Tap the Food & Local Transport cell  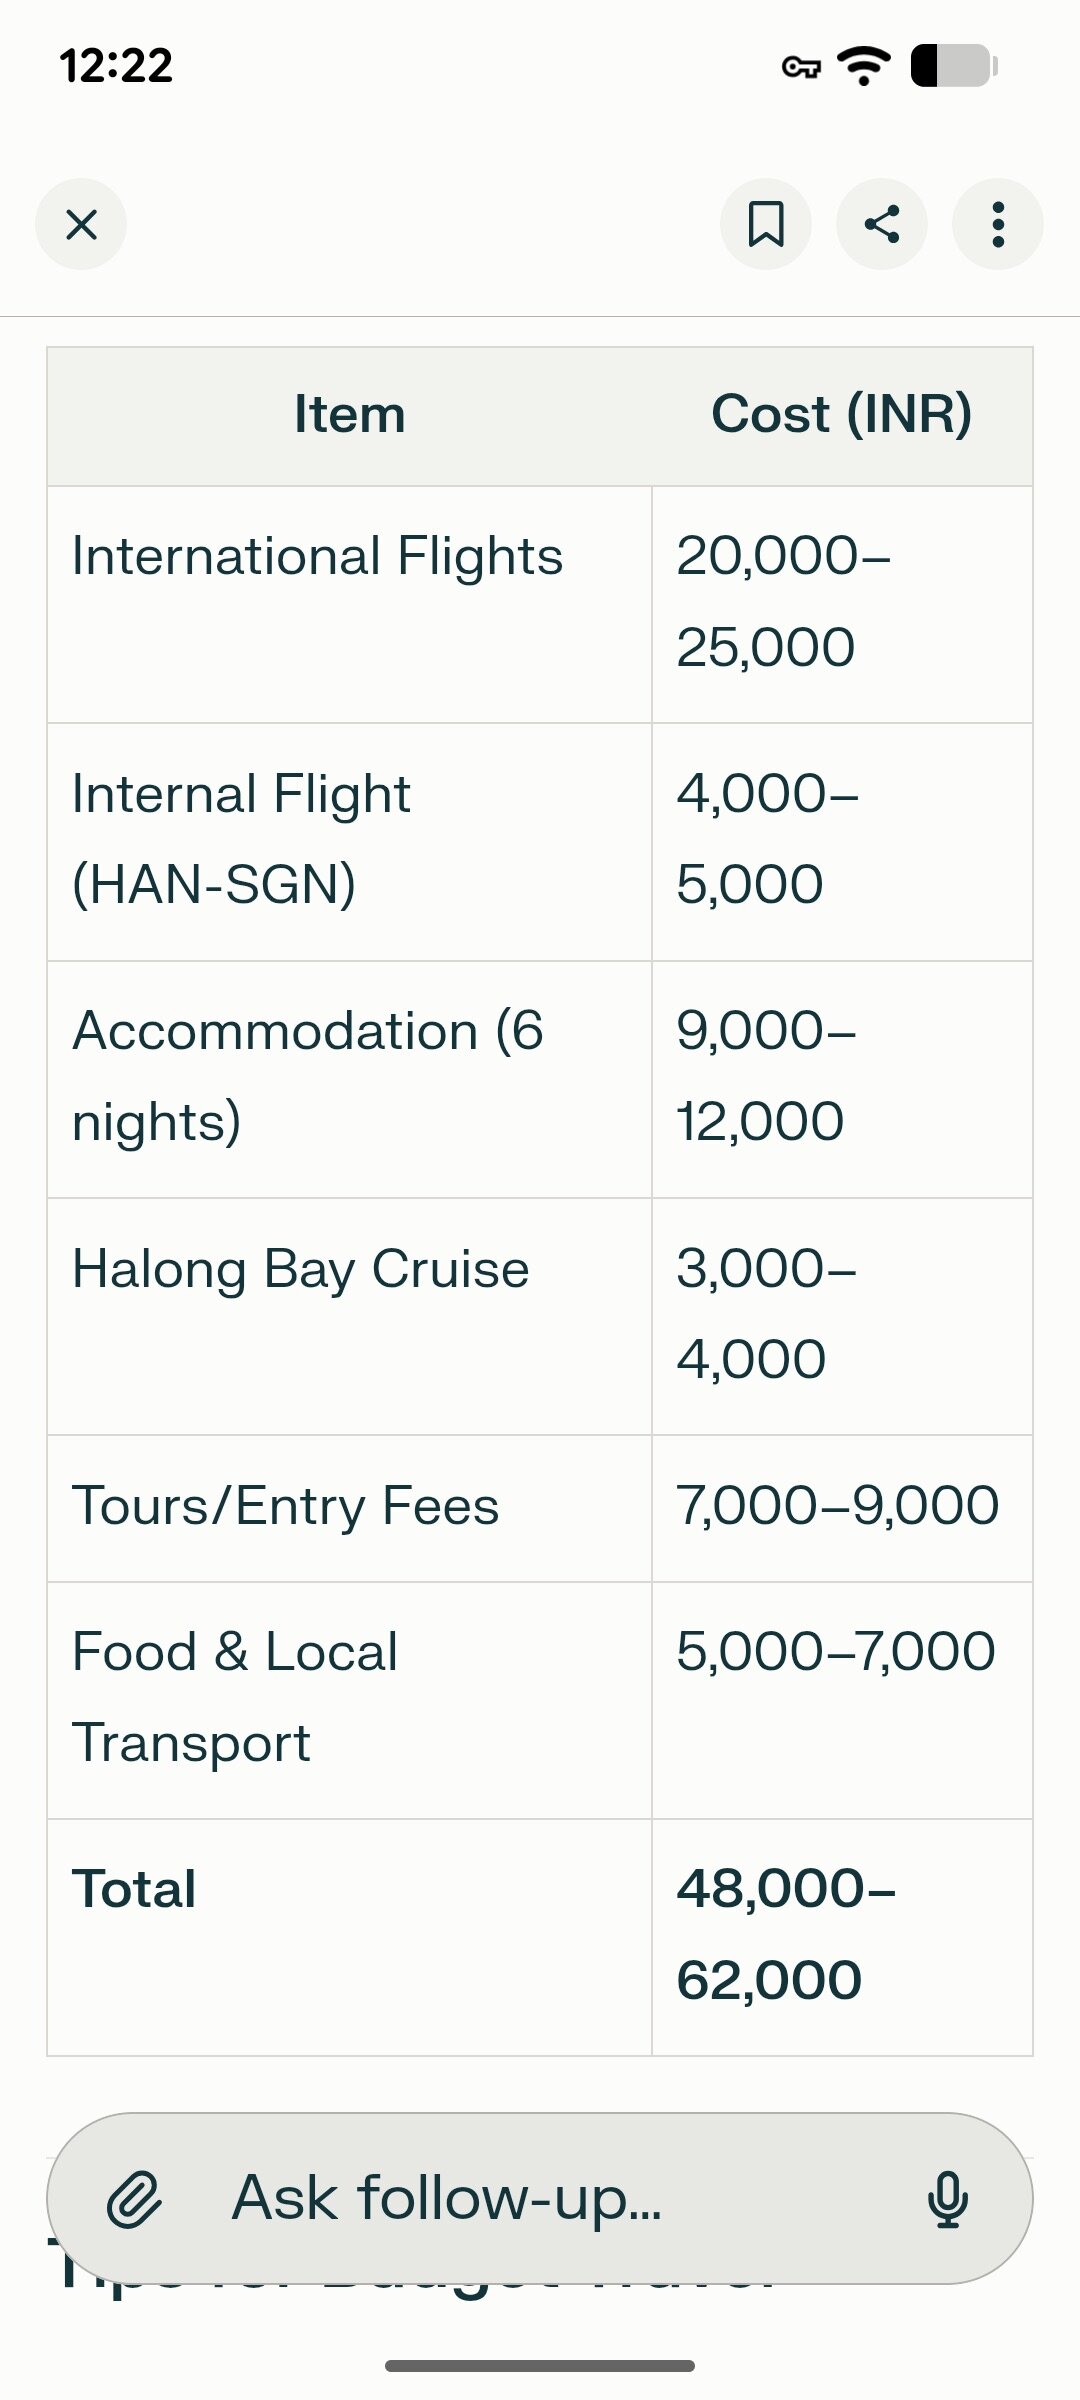pyautogui.click(x=235, y=1697)
